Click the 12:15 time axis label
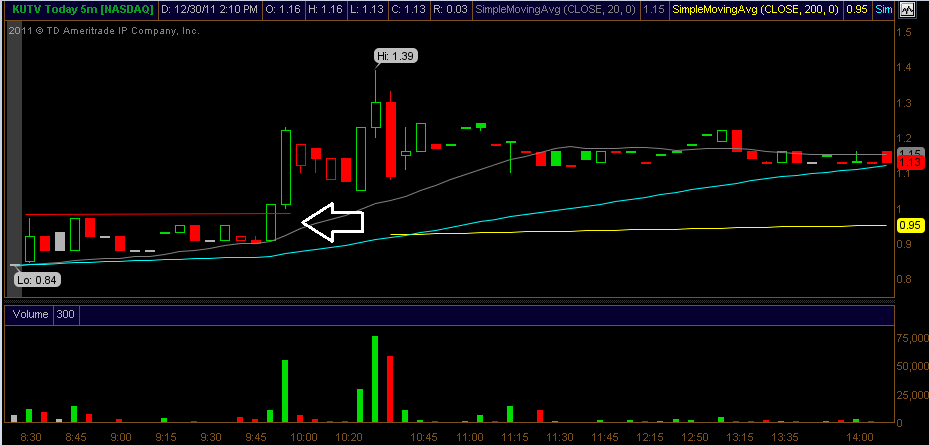 (649, 437)
